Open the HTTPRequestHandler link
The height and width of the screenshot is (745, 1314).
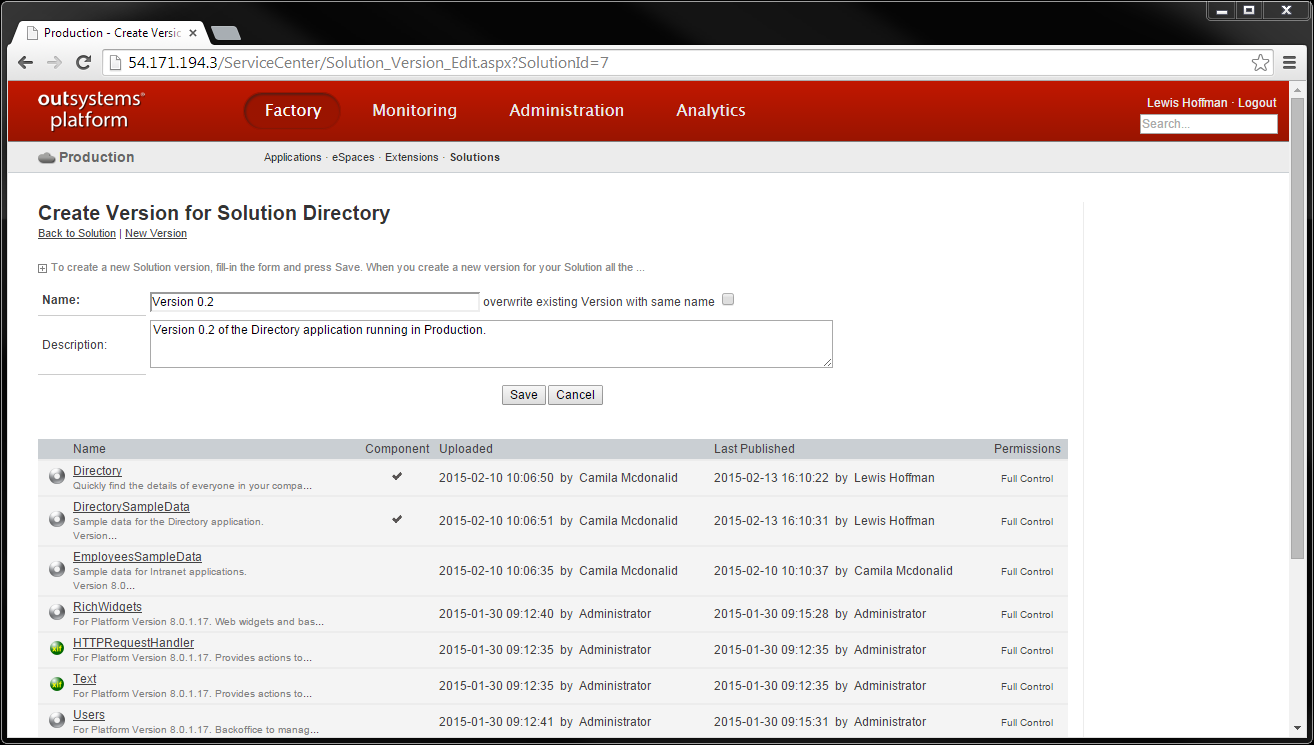133,643
